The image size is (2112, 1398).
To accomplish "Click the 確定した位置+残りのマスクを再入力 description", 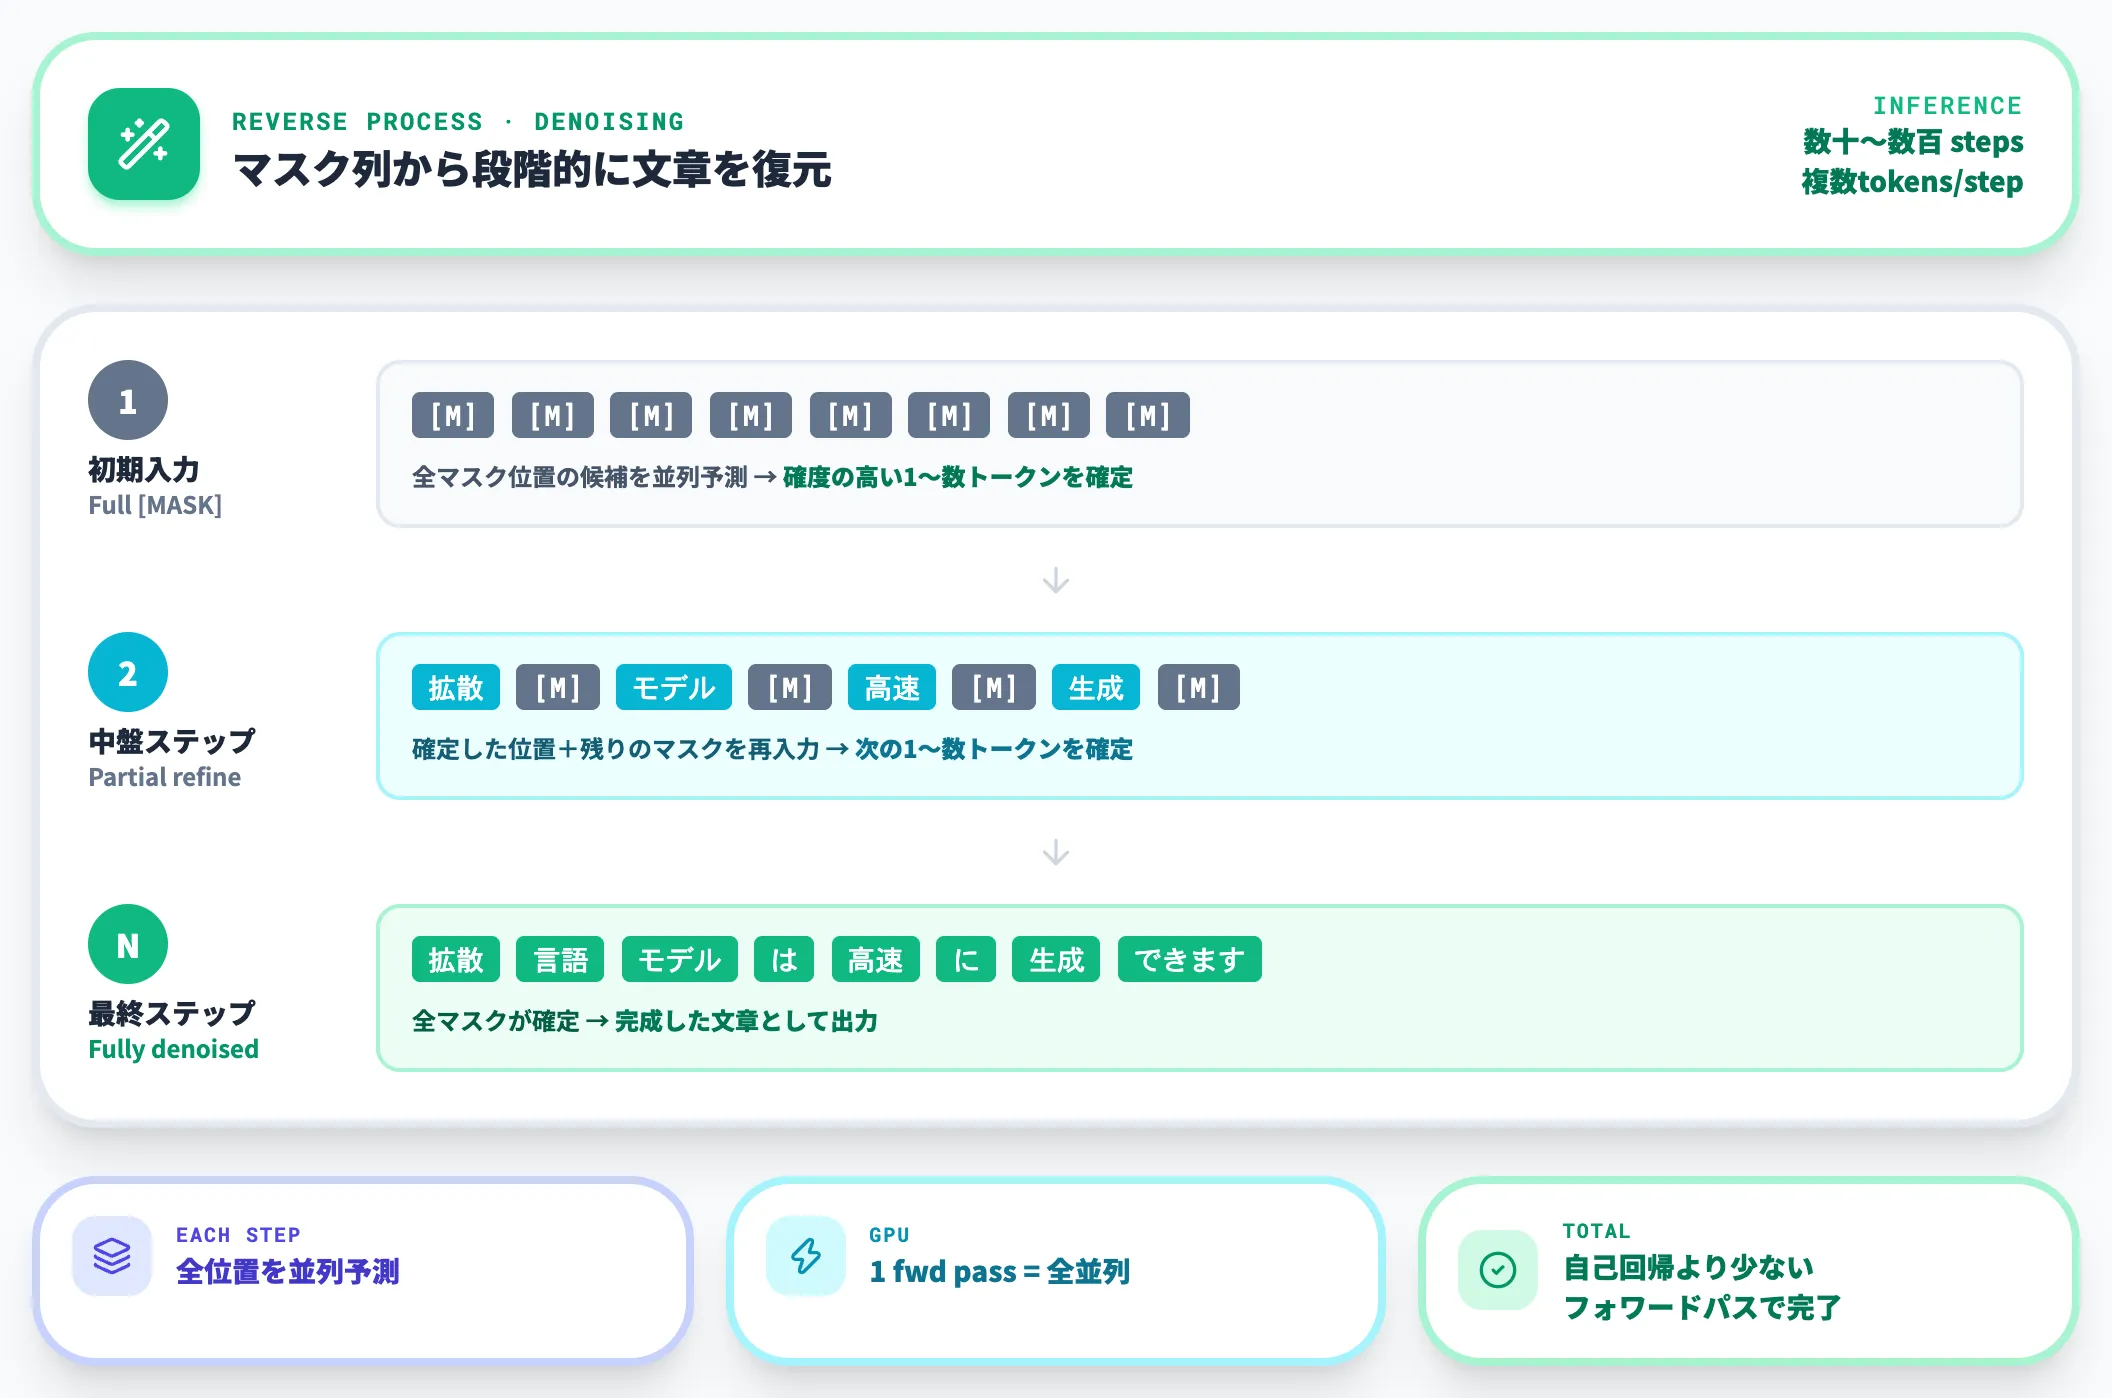I will (616, 749).
